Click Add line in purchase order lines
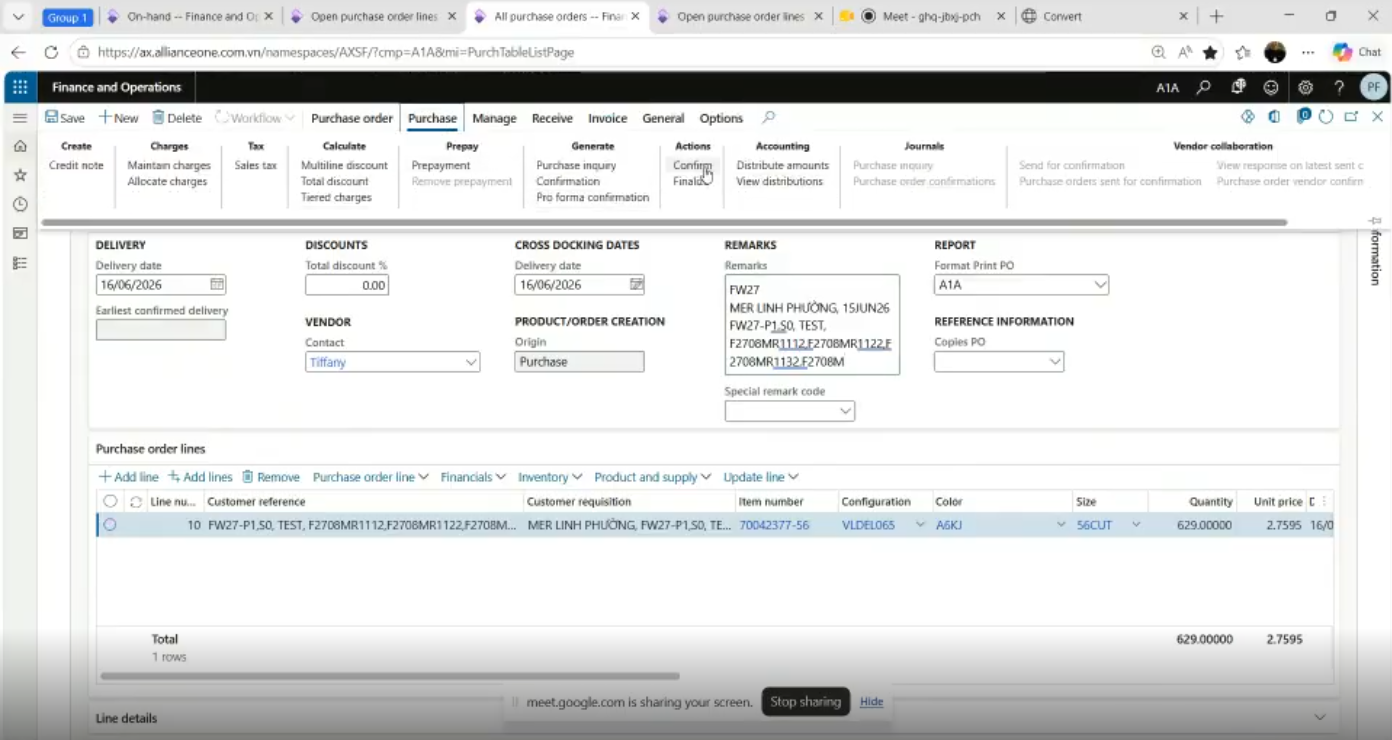The image size is (1392, 740). click(129, 477)
